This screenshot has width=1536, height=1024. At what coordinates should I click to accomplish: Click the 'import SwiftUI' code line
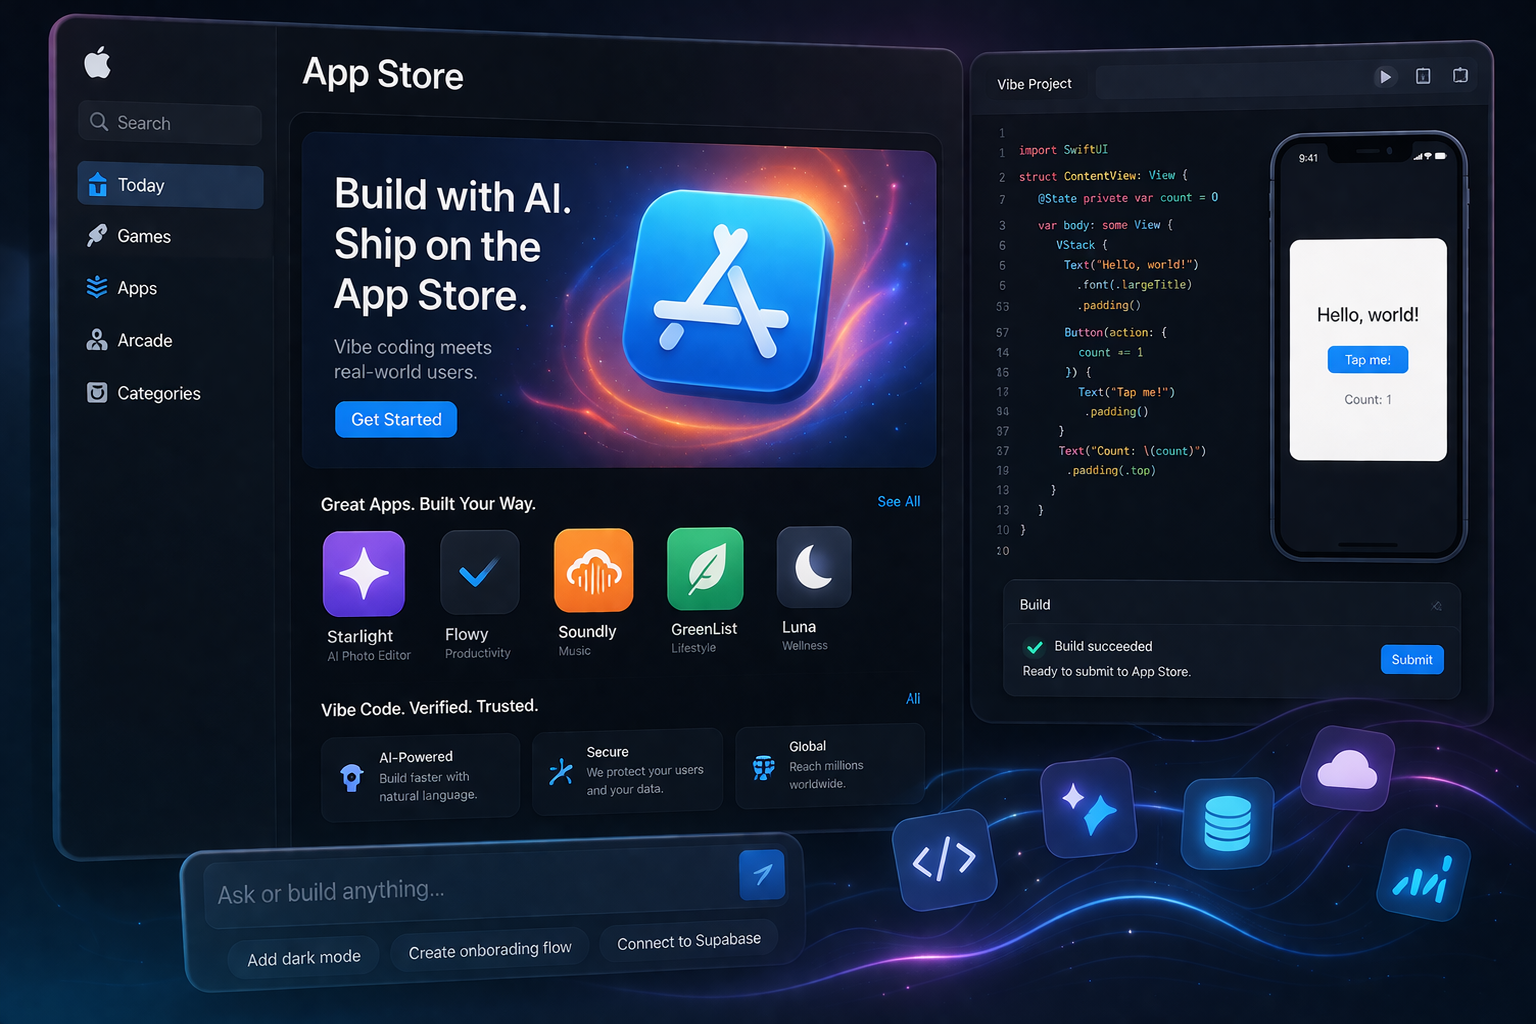coord(1063,150)
